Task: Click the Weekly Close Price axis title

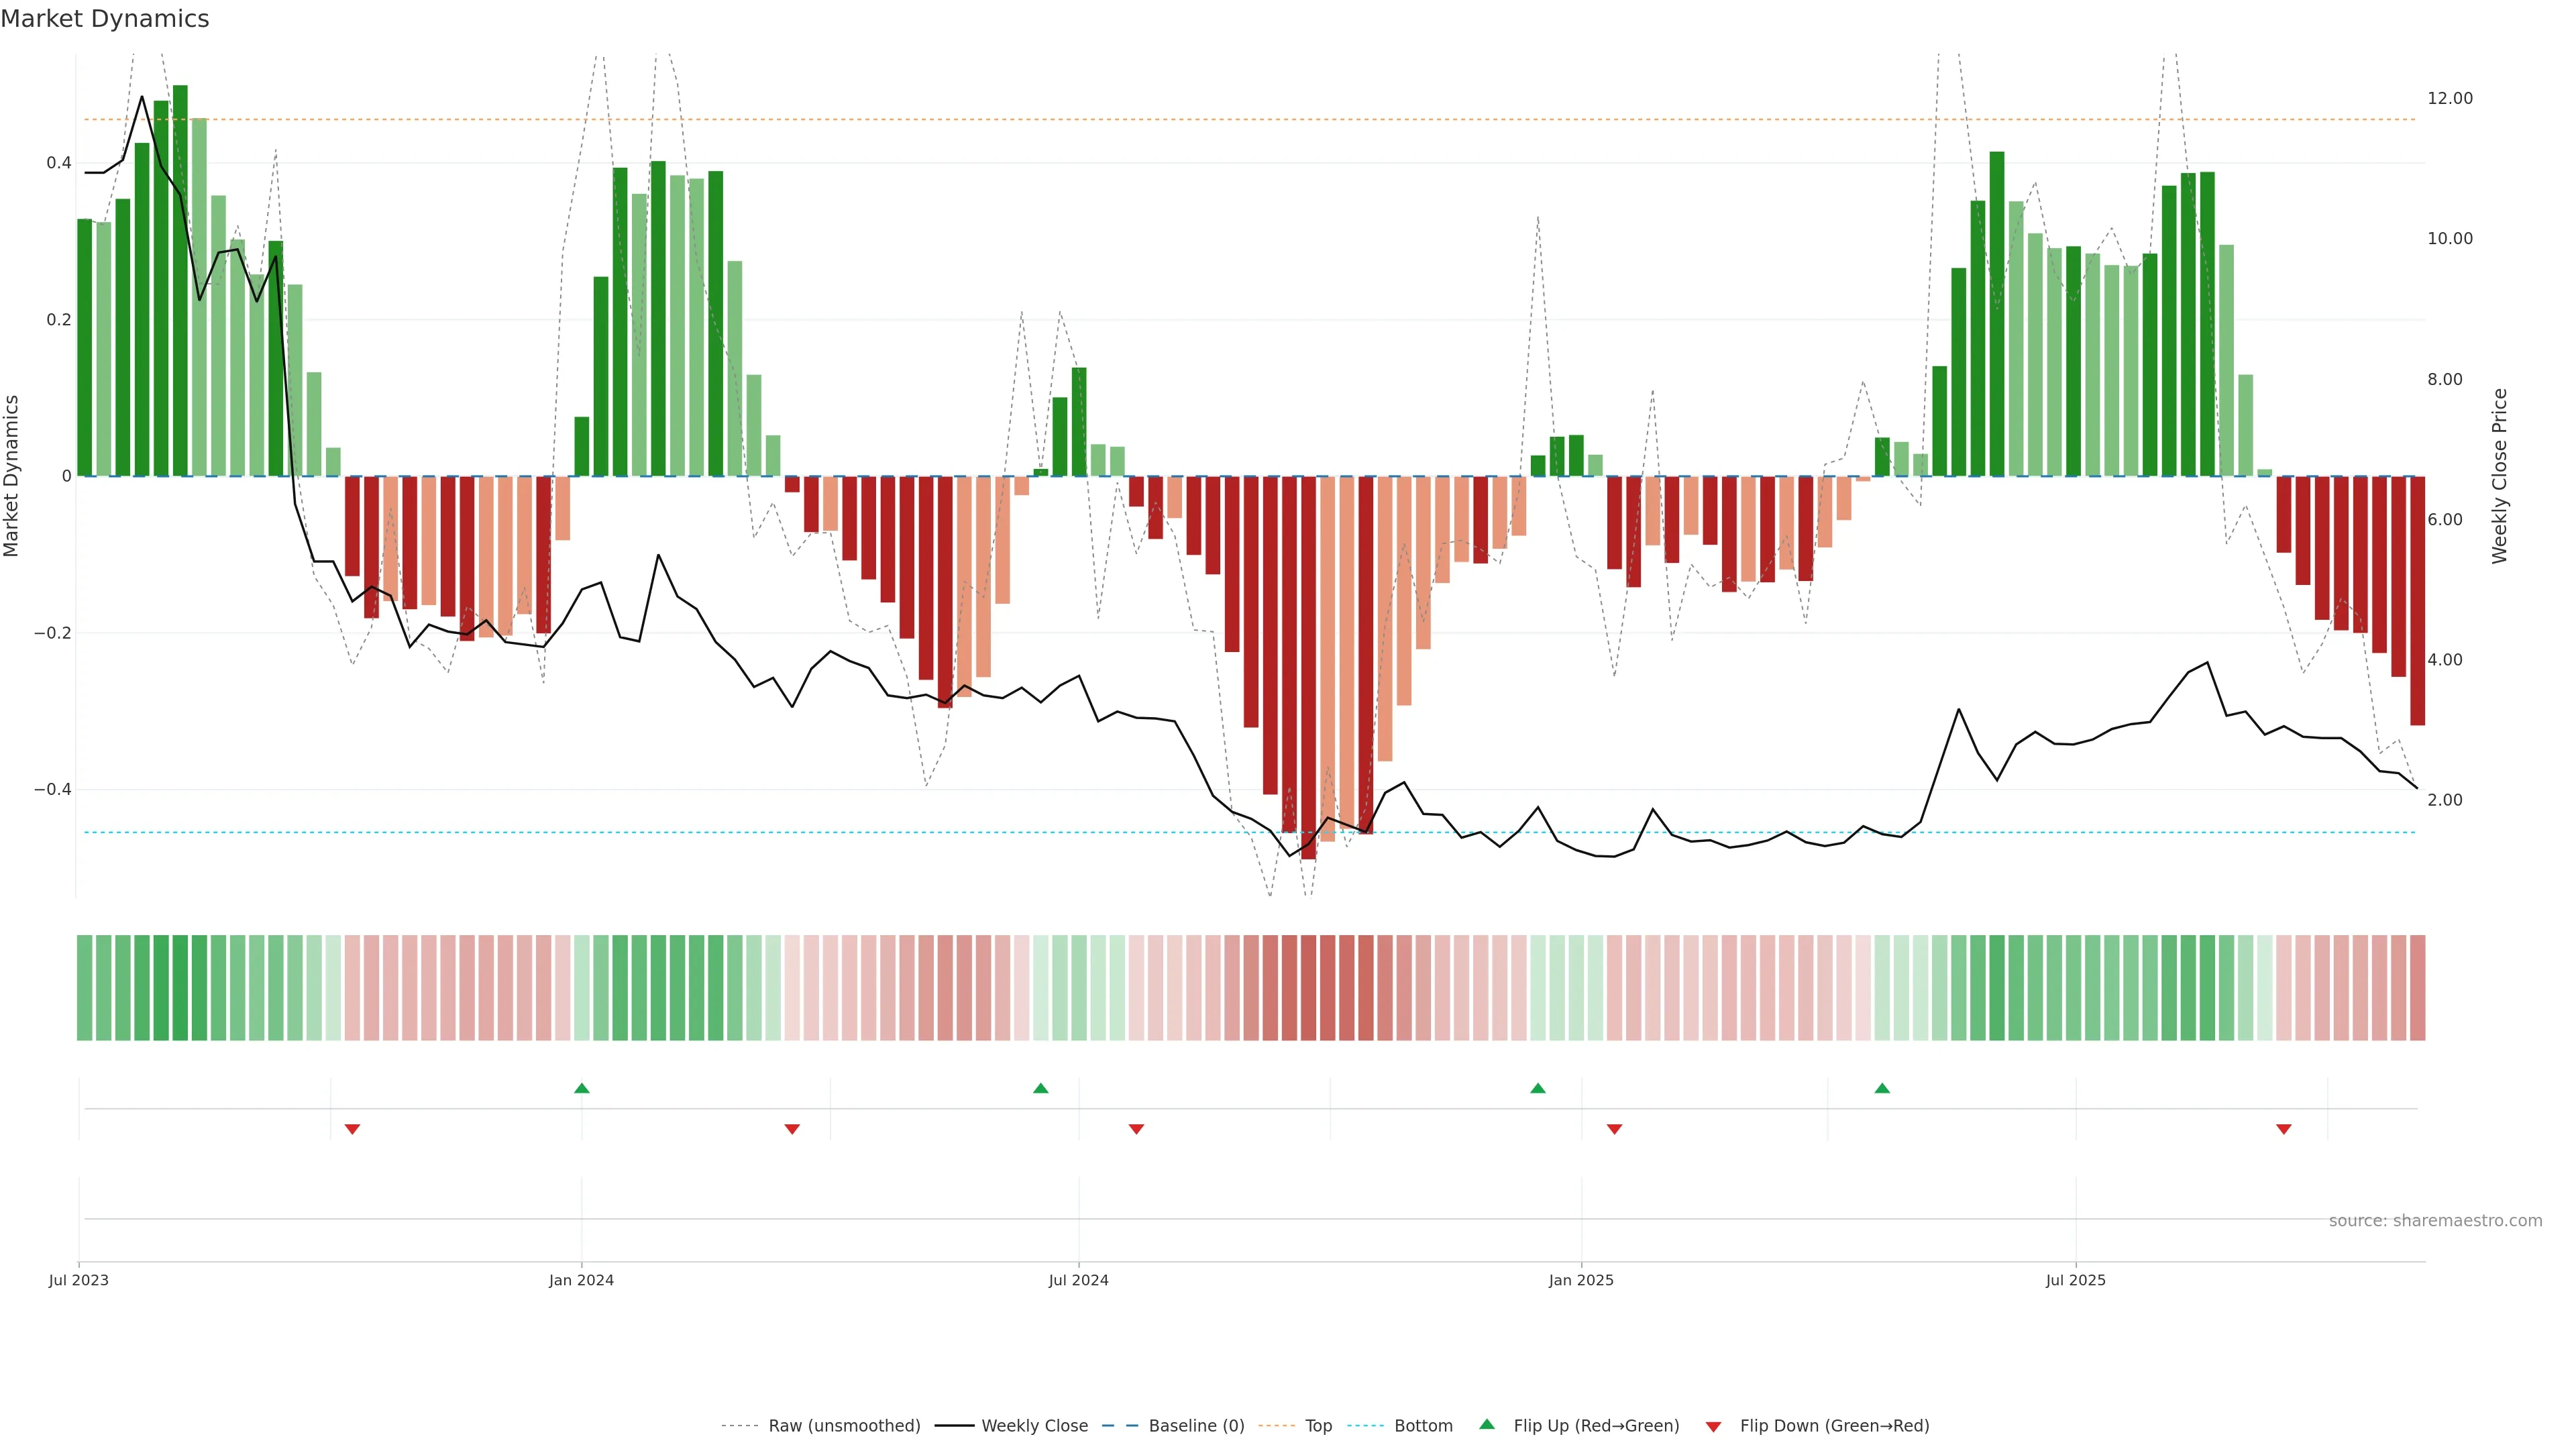Action: (x=2499, y=476)
